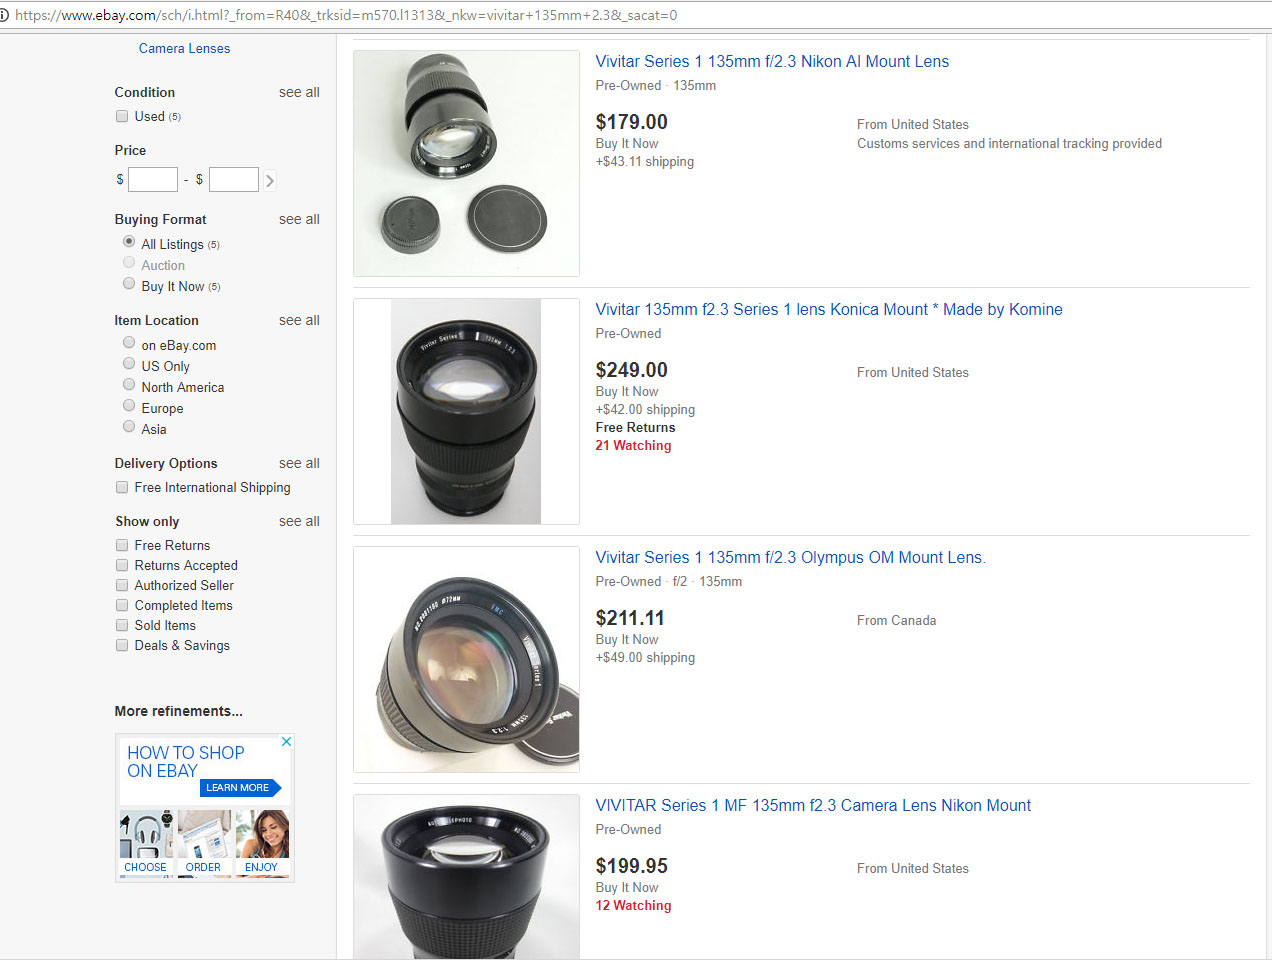The width and height of the screenshot is (1272, 960).
Task: Open the $199.95 Nikon Mount lens thumbnail
Action: pos(466,877)
